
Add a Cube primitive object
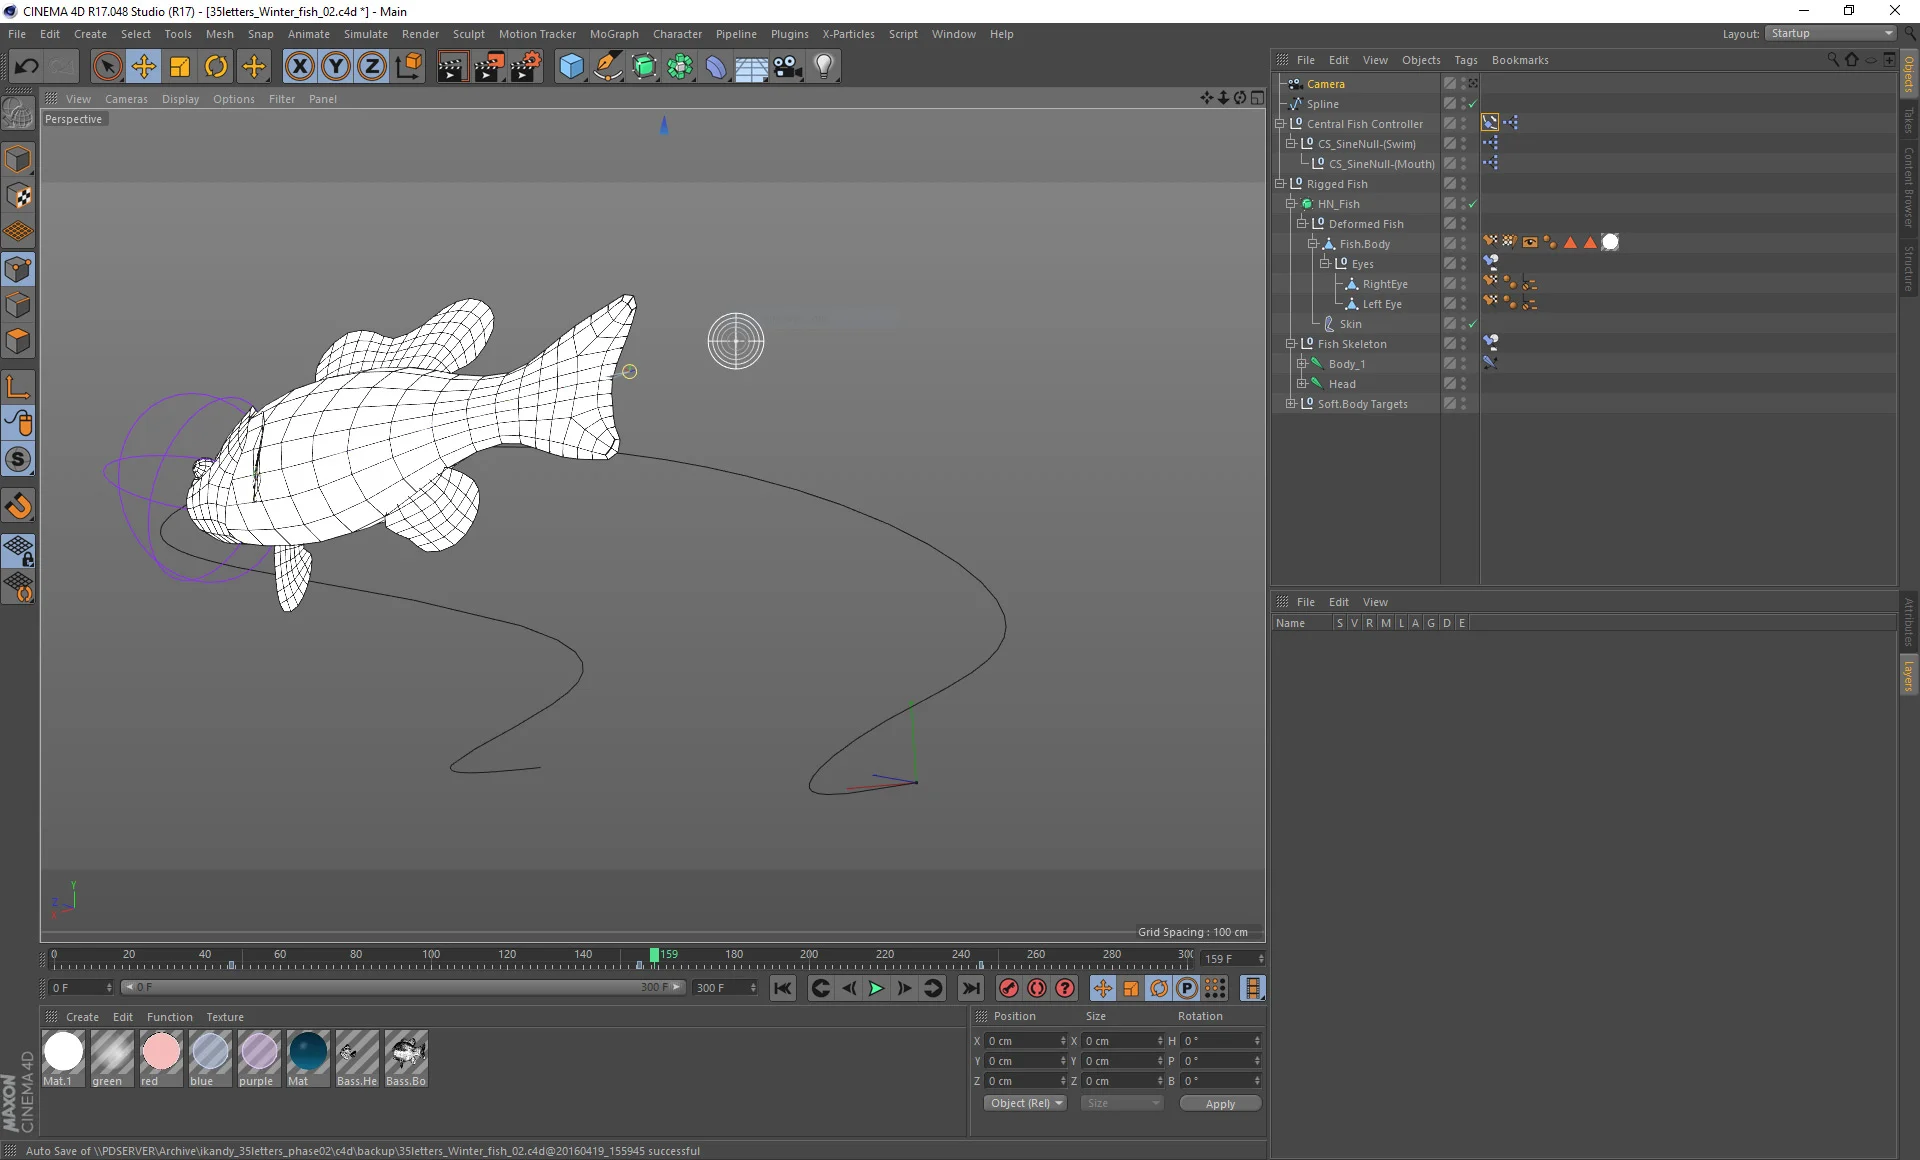coord(571,67)
